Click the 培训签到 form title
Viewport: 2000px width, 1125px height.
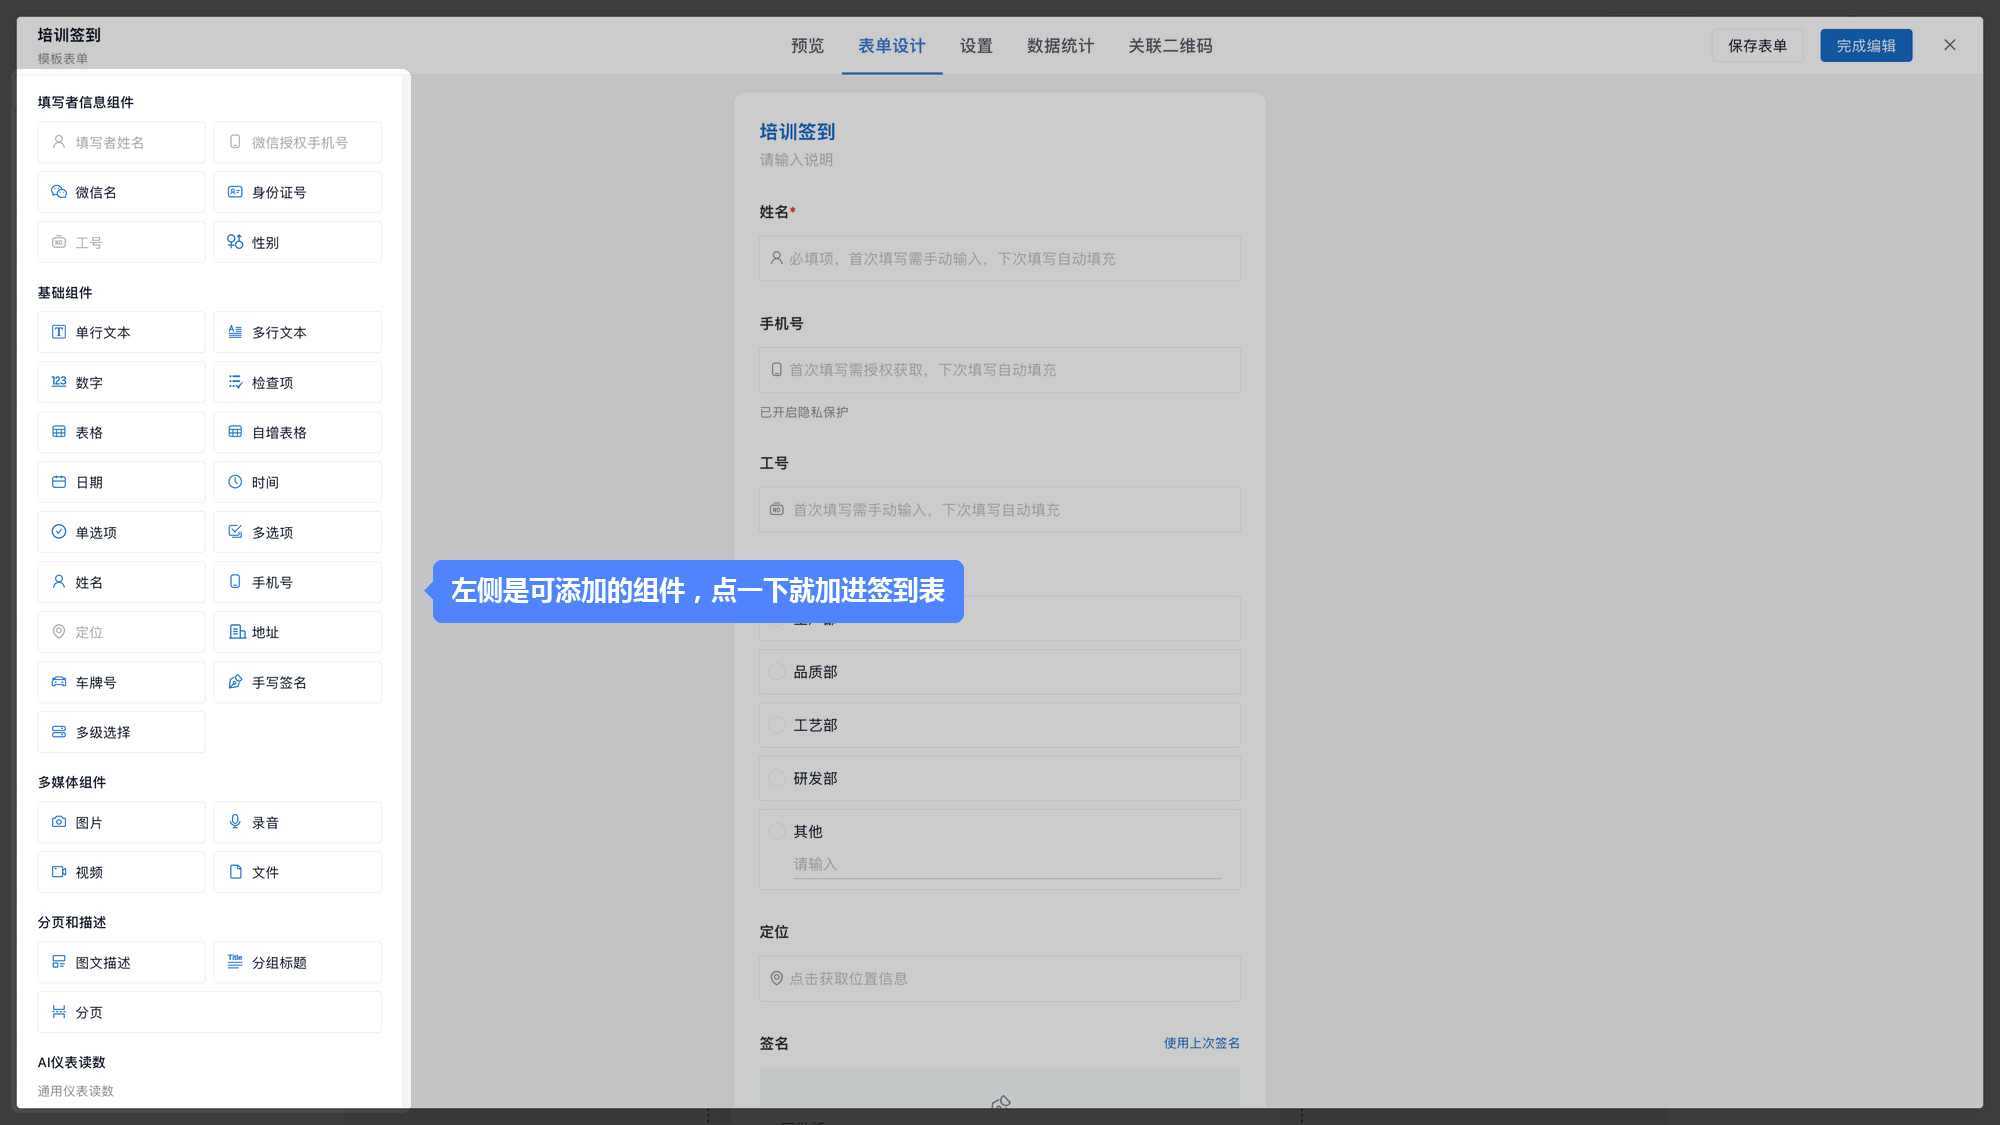click(797, 132)
